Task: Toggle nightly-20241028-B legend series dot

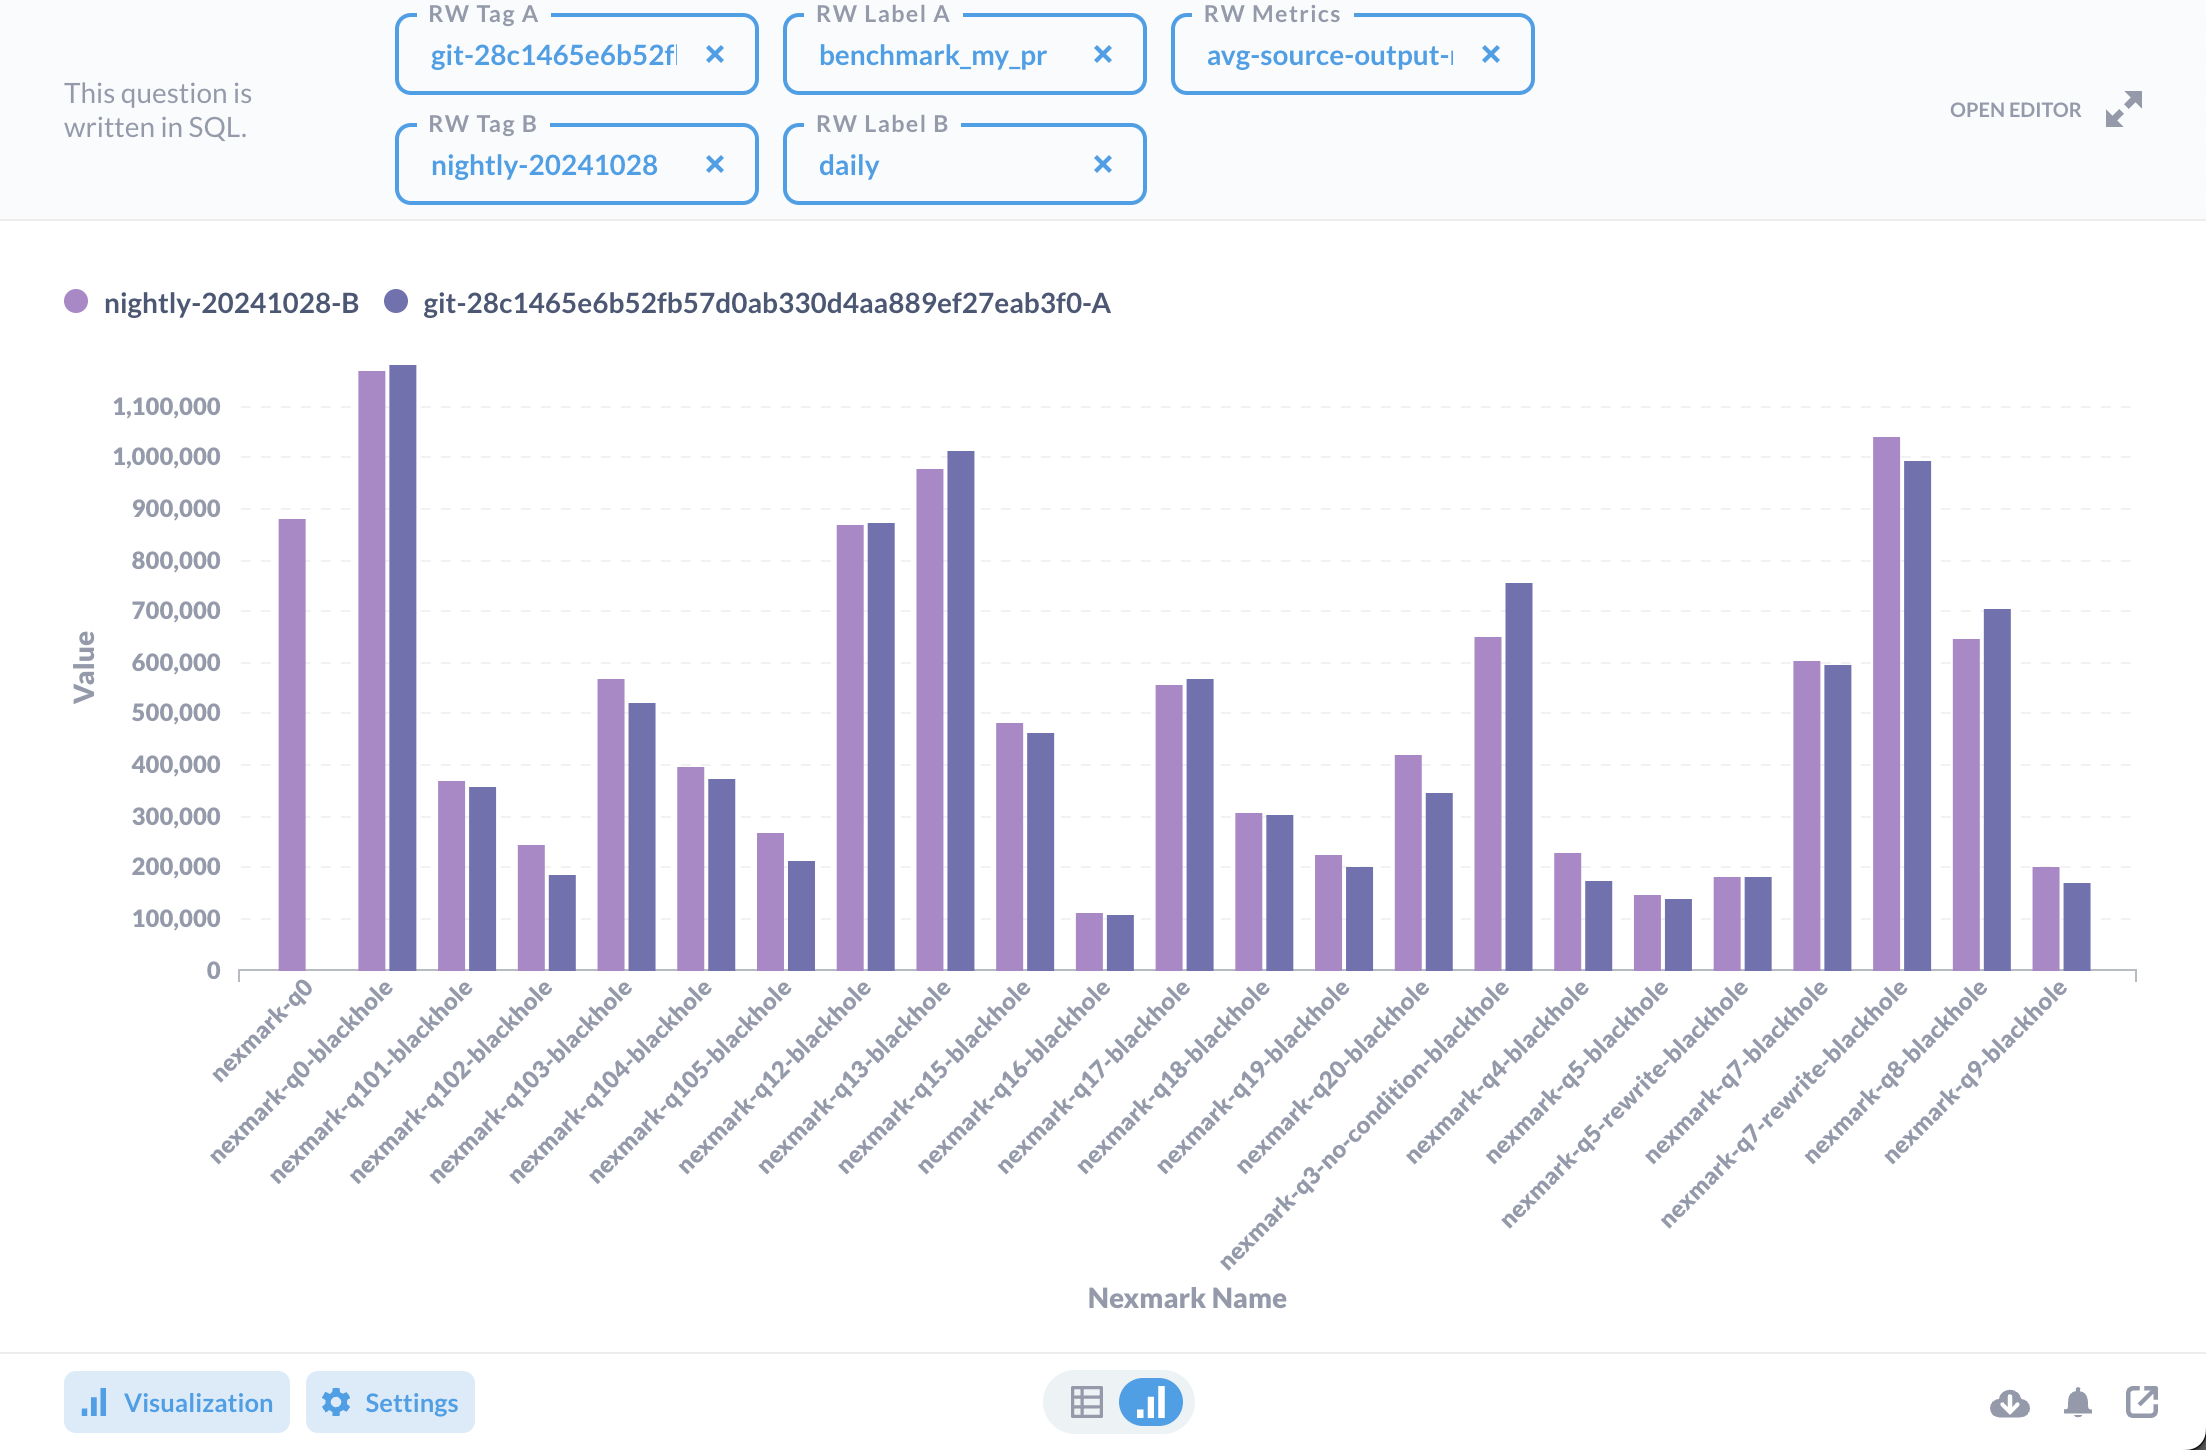Action: 76,302
